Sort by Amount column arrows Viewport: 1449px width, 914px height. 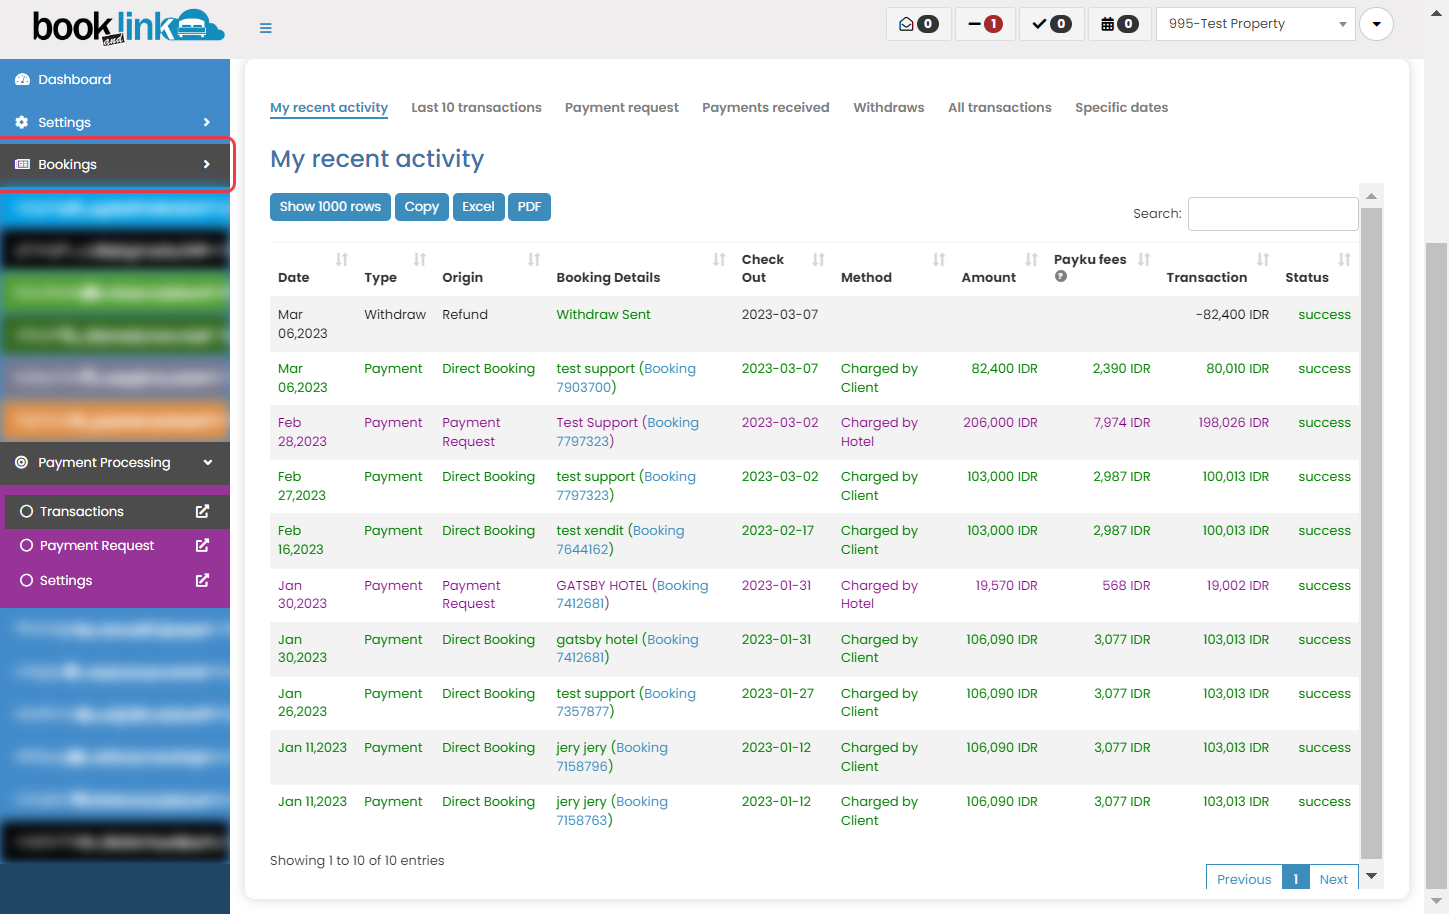(x=1032, y=260)
